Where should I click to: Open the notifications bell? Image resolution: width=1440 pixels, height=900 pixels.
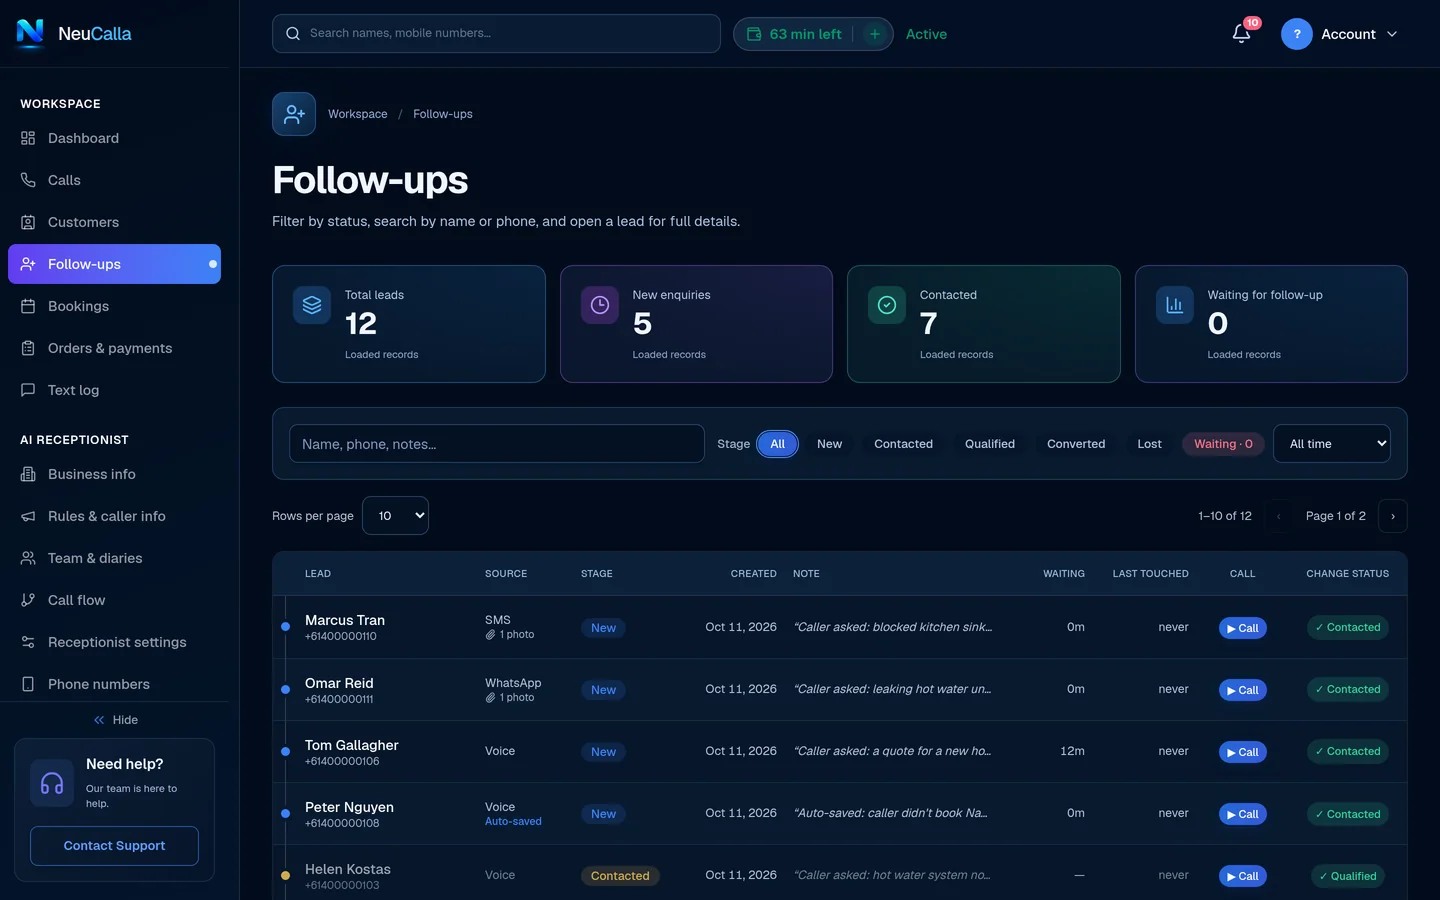click(1241, 34)
